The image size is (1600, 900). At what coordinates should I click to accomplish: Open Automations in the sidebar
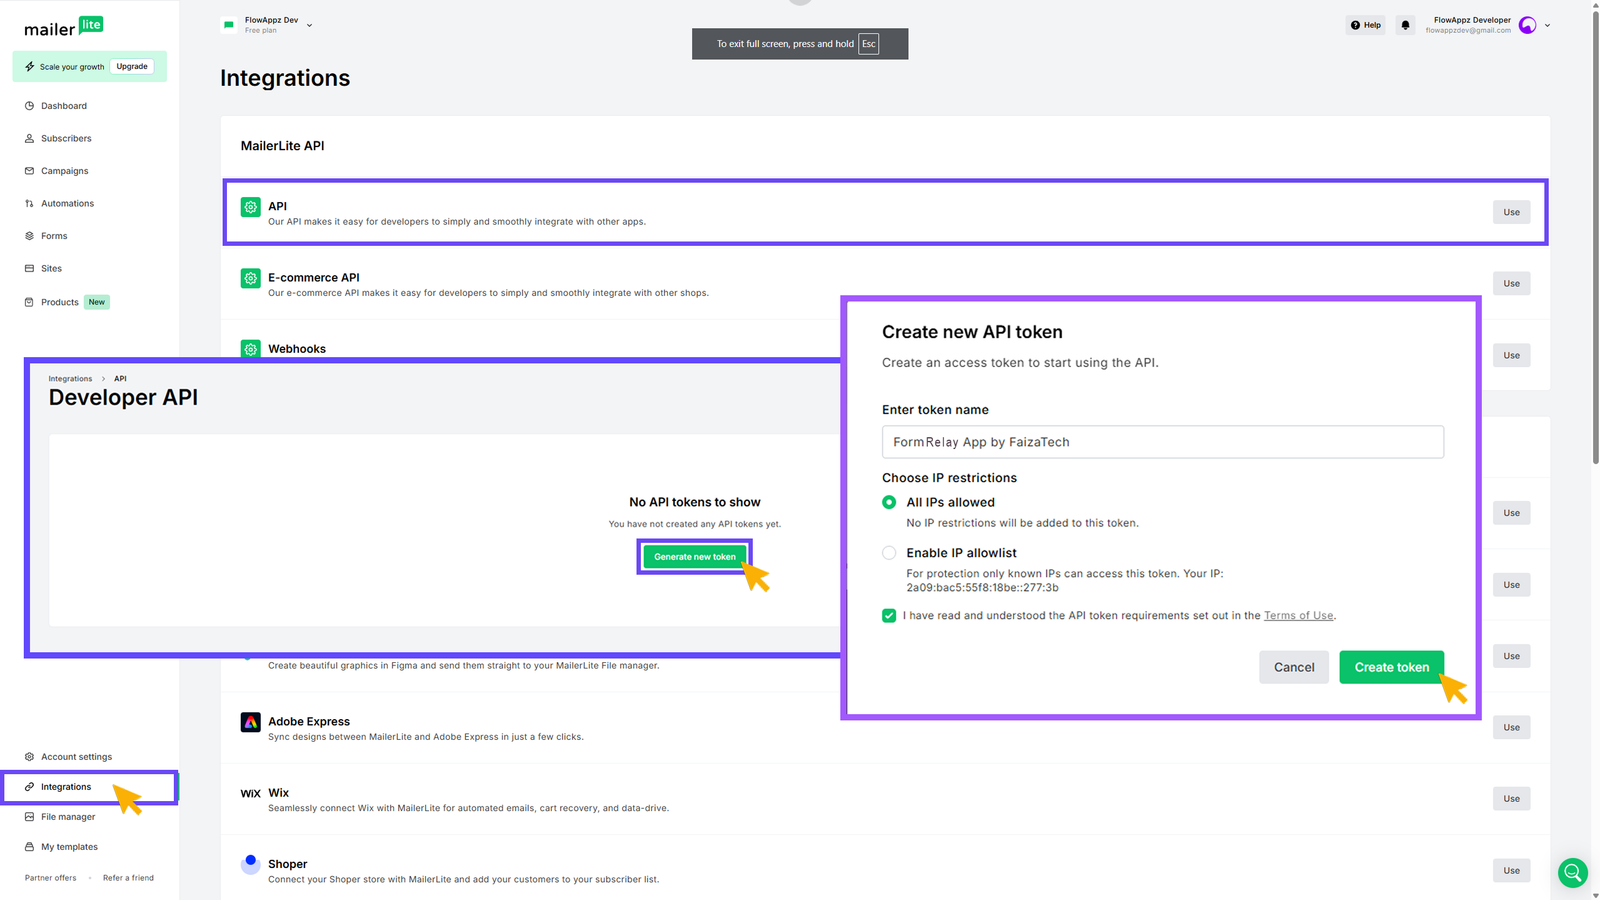pyautogui.click(x=67, y=203)
